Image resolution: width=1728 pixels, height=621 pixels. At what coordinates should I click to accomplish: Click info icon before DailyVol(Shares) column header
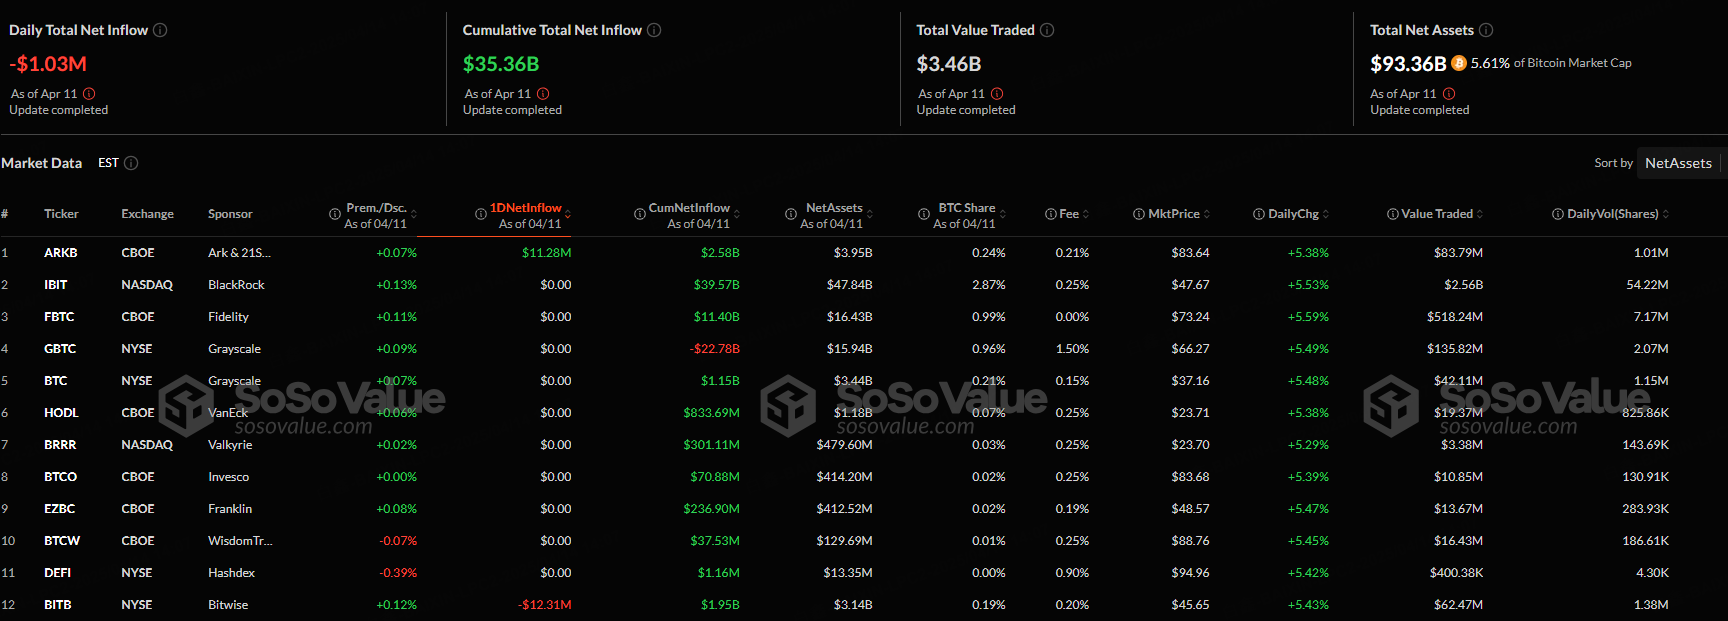tap(1558, 214)
